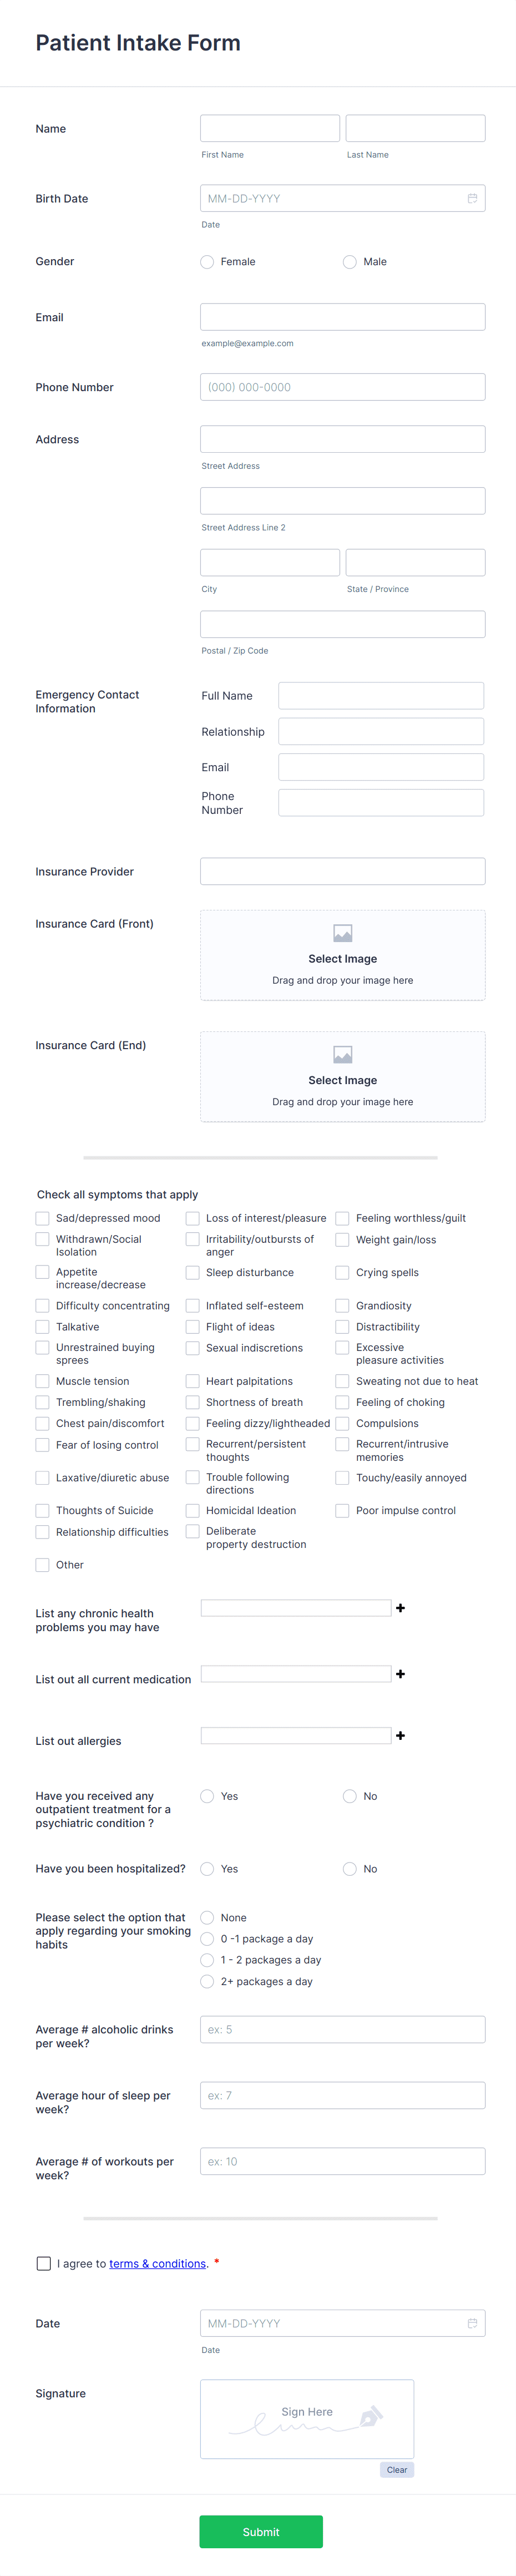Click the plus icon beside current medication field
Viewport: 516px width, 2576px height.
coord(400,1673)
